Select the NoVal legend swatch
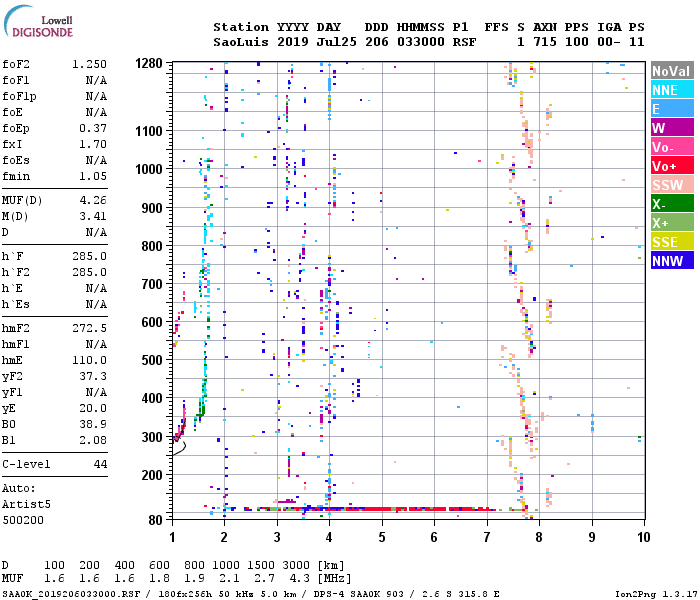Image resolution: width=700 pixels, height=600 pixels. tap(672, 71)
